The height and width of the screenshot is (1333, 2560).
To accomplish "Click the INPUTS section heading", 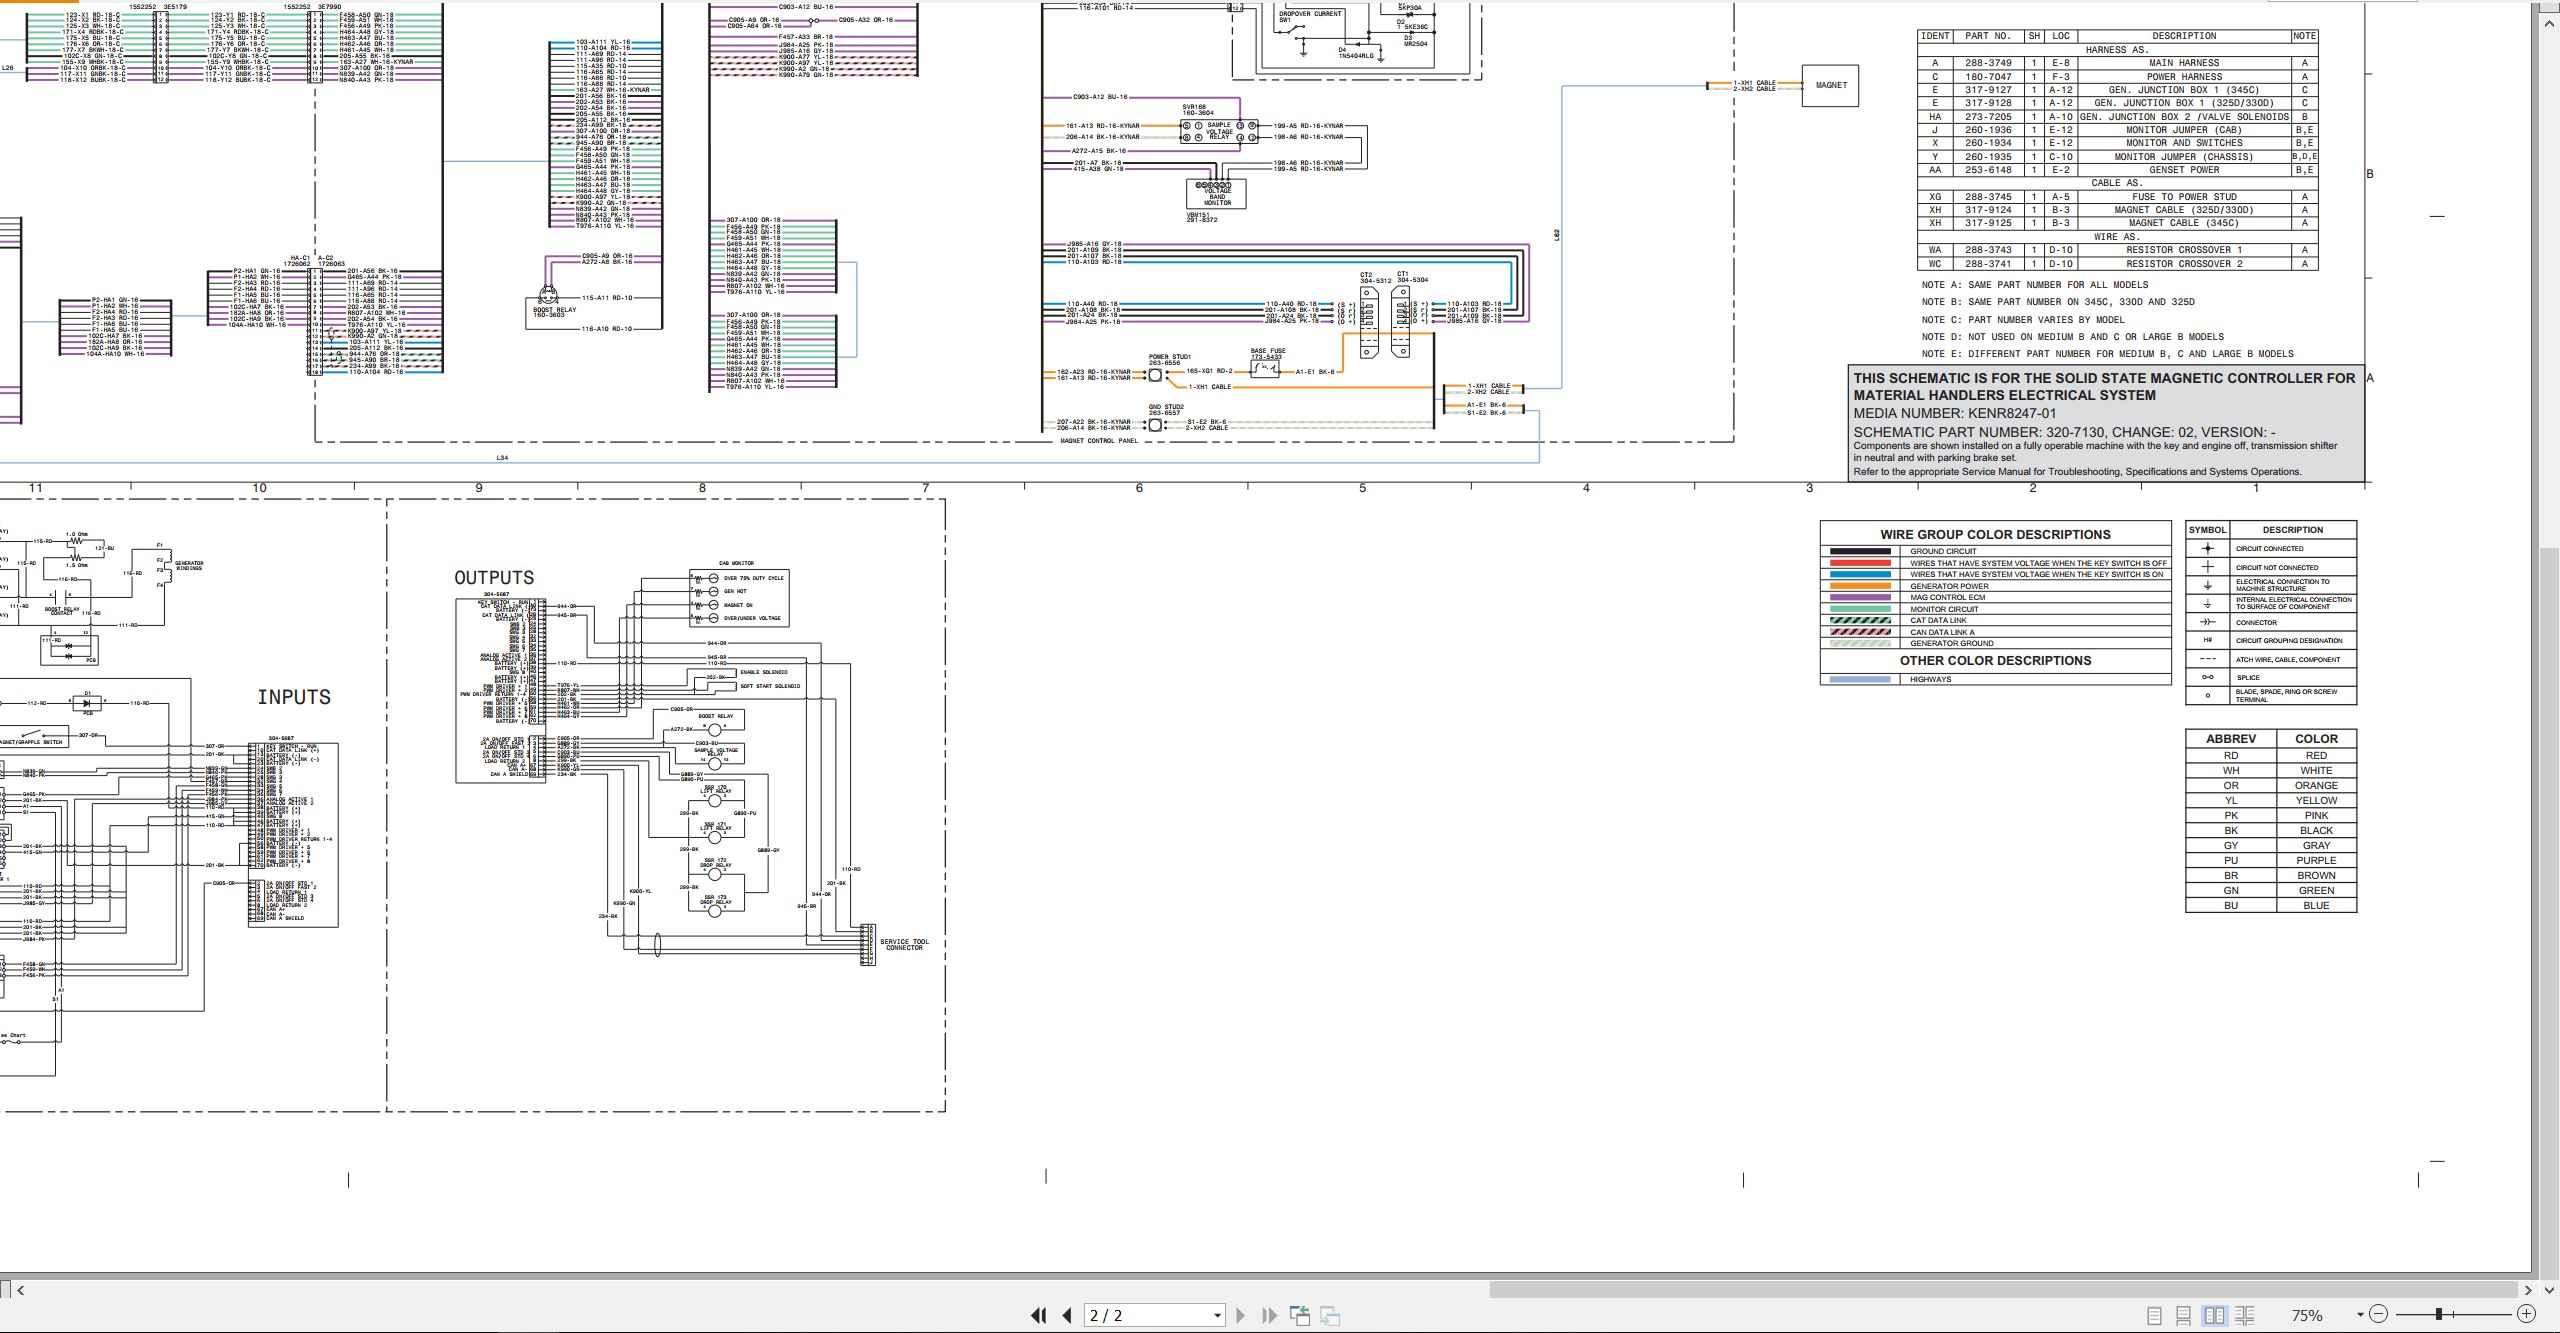I will click(x=294, y=697).
